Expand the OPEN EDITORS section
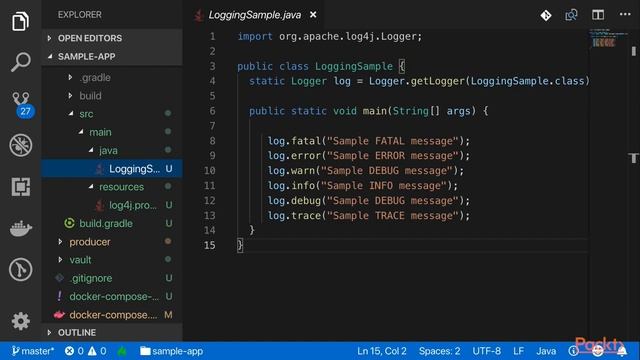 pos(112,38)
